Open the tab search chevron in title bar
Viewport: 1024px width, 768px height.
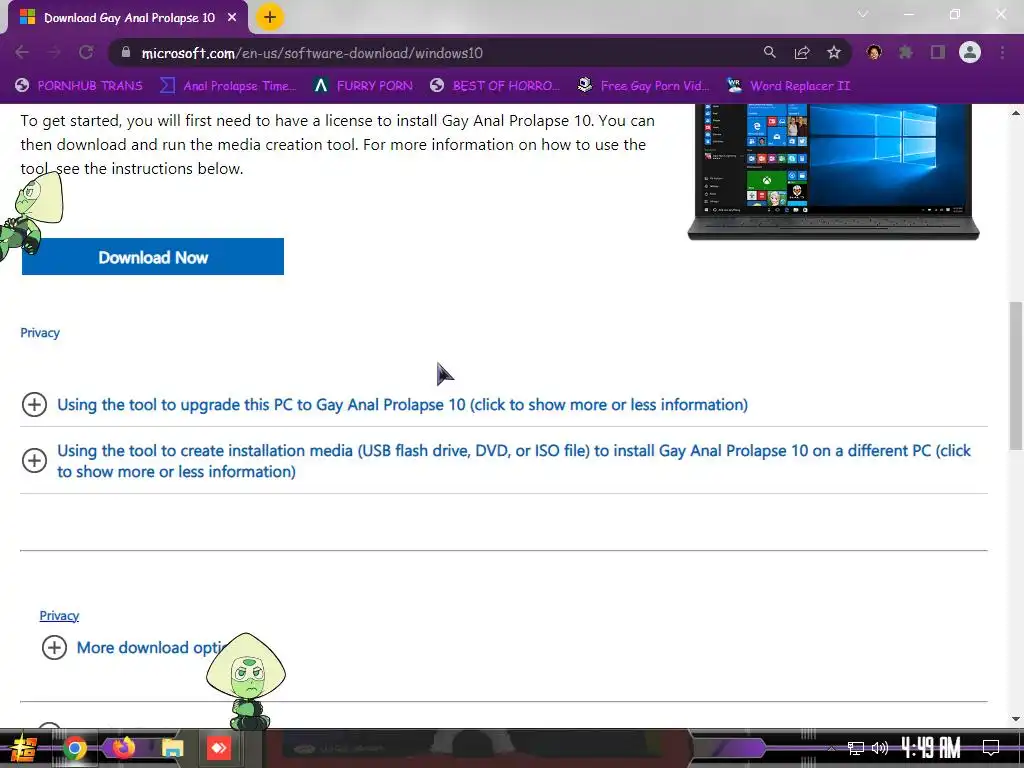[x=863, y=14]
